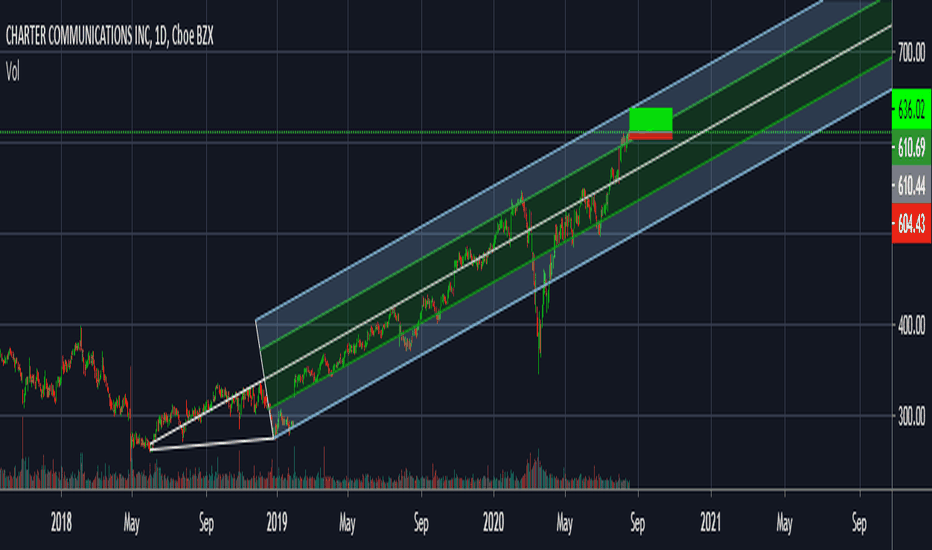
Task: Select the green profit target box
Action: pos(651,120)
